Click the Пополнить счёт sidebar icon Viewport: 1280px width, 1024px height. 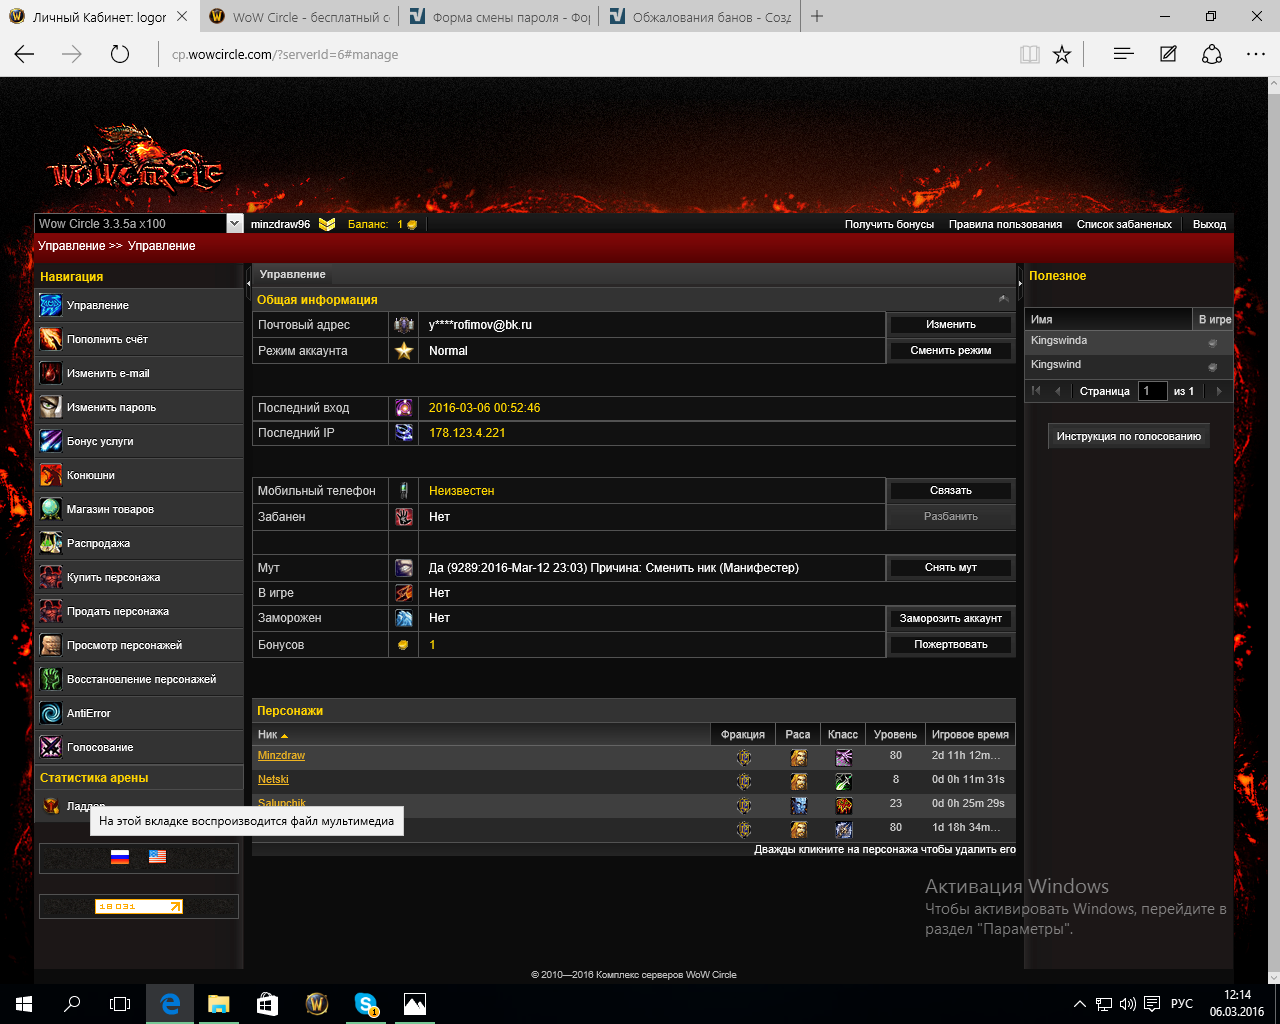(51, 340)
